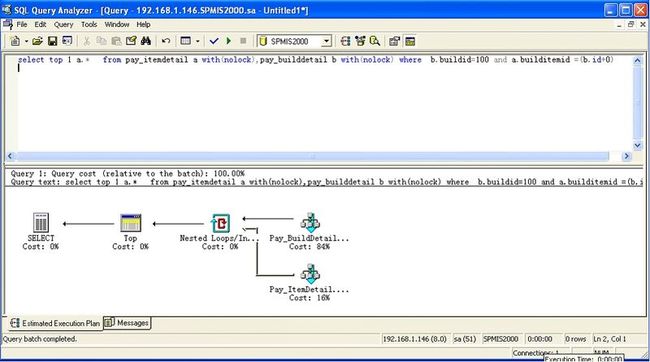Viewport: 650px width, 362px height.
Task: Open the Window menu
Action: coord(117,24)
